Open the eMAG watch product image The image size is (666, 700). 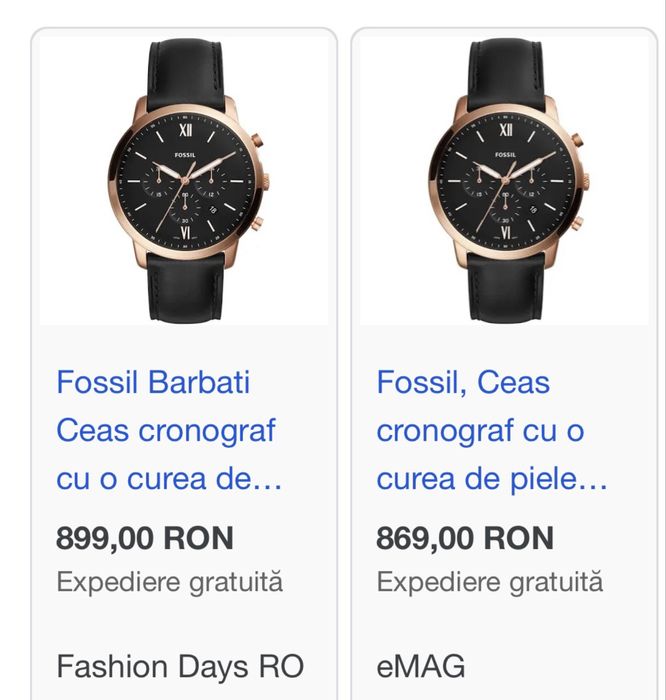pos(504,180)
